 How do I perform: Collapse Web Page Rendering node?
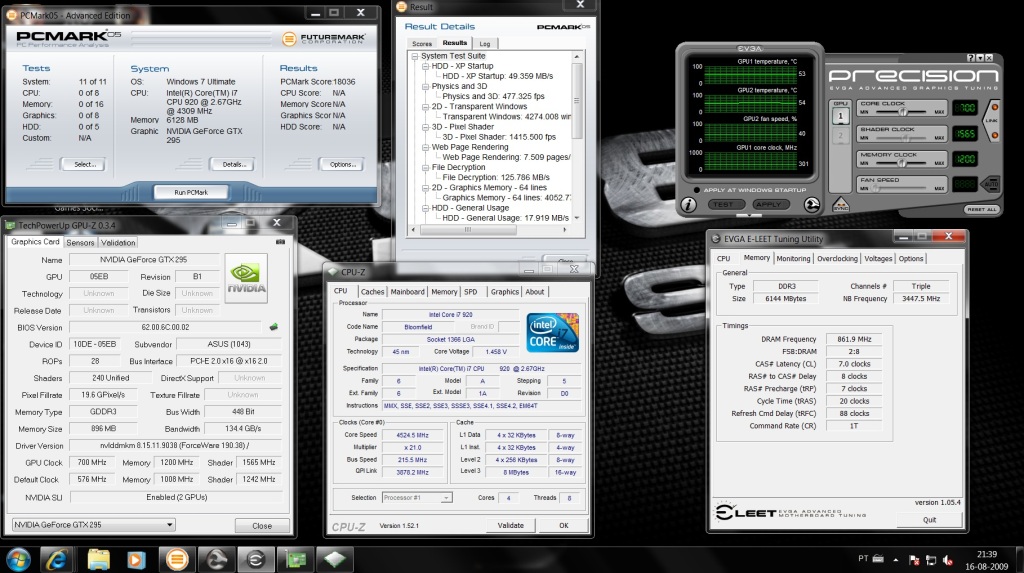425,147
